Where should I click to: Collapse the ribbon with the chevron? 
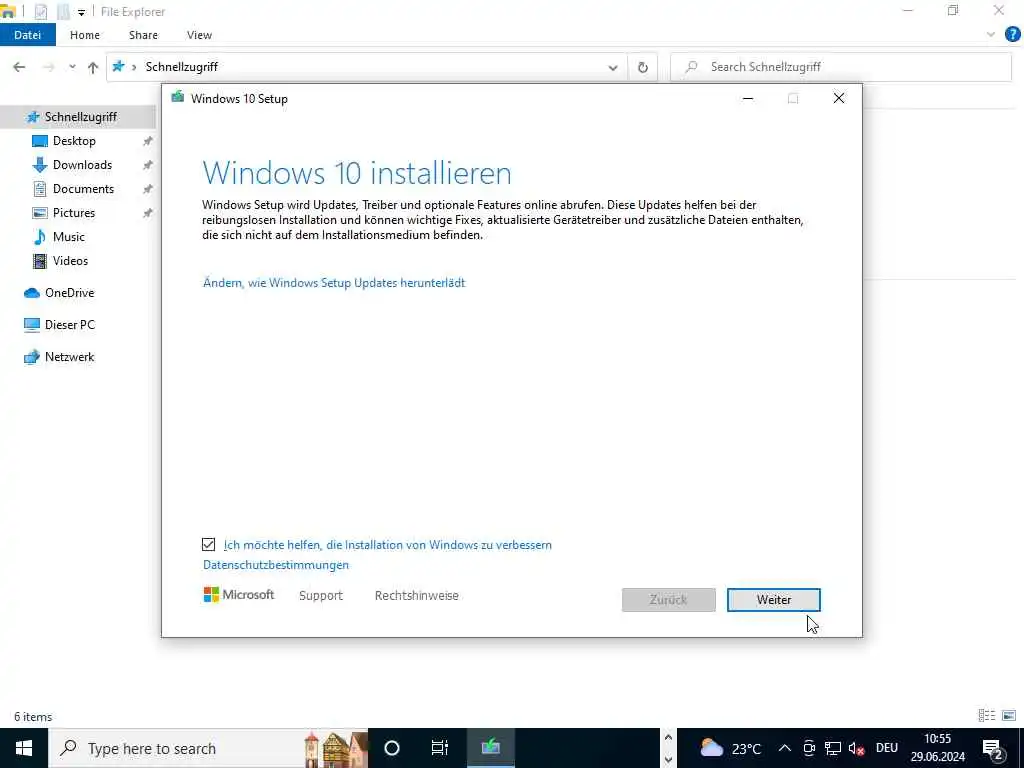991,35
